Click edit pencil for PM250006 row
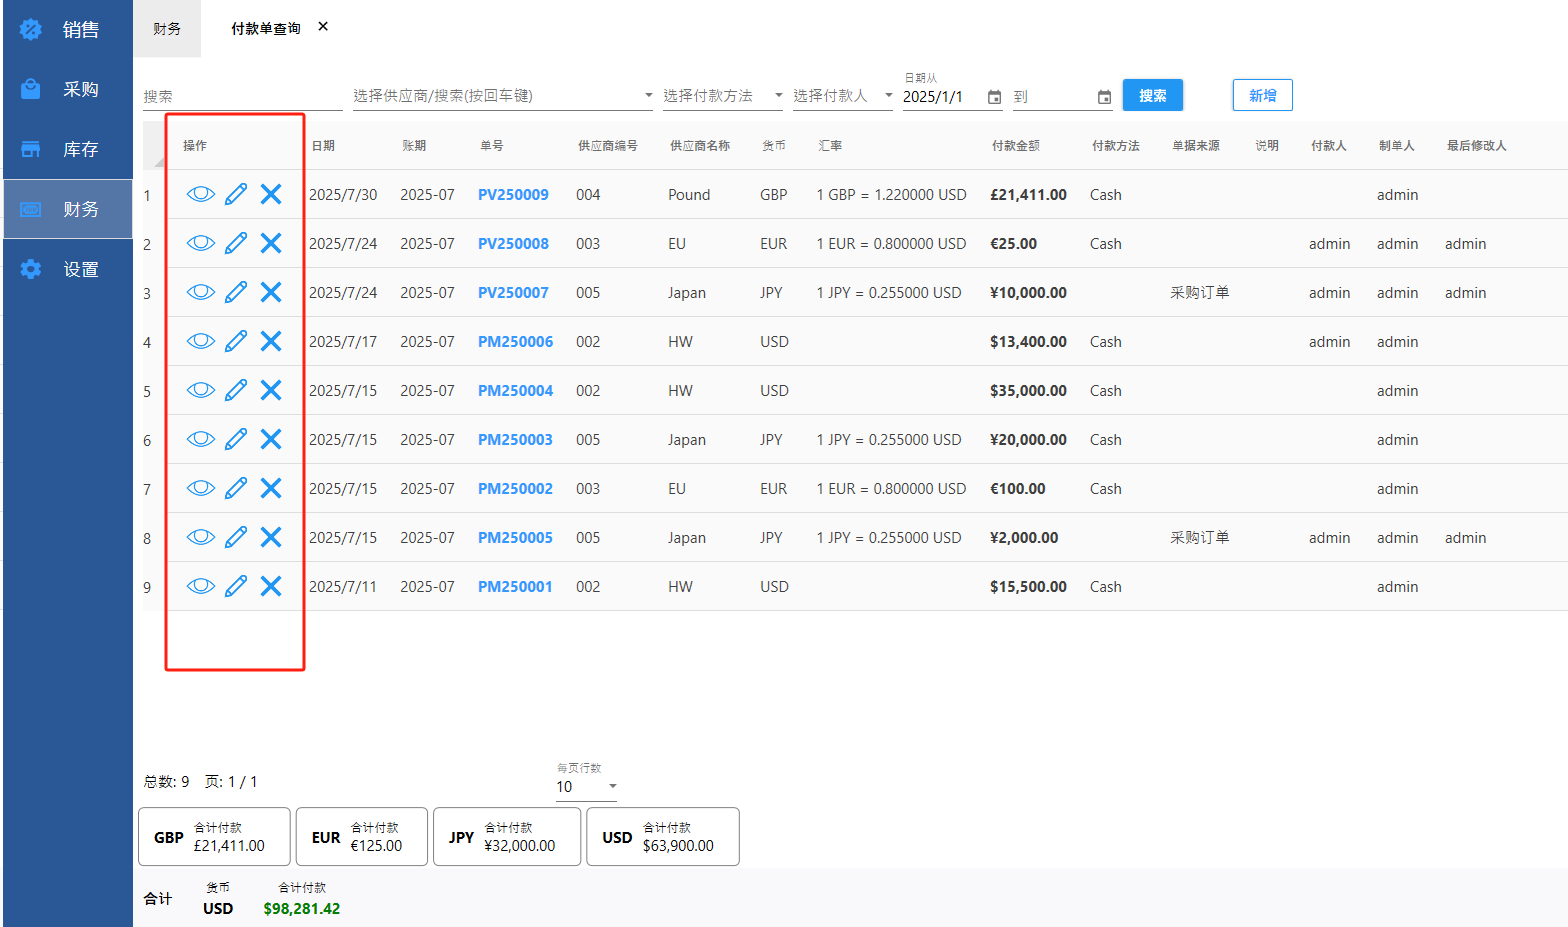This screenshot has width=1568, height=927. pos(236,341)
